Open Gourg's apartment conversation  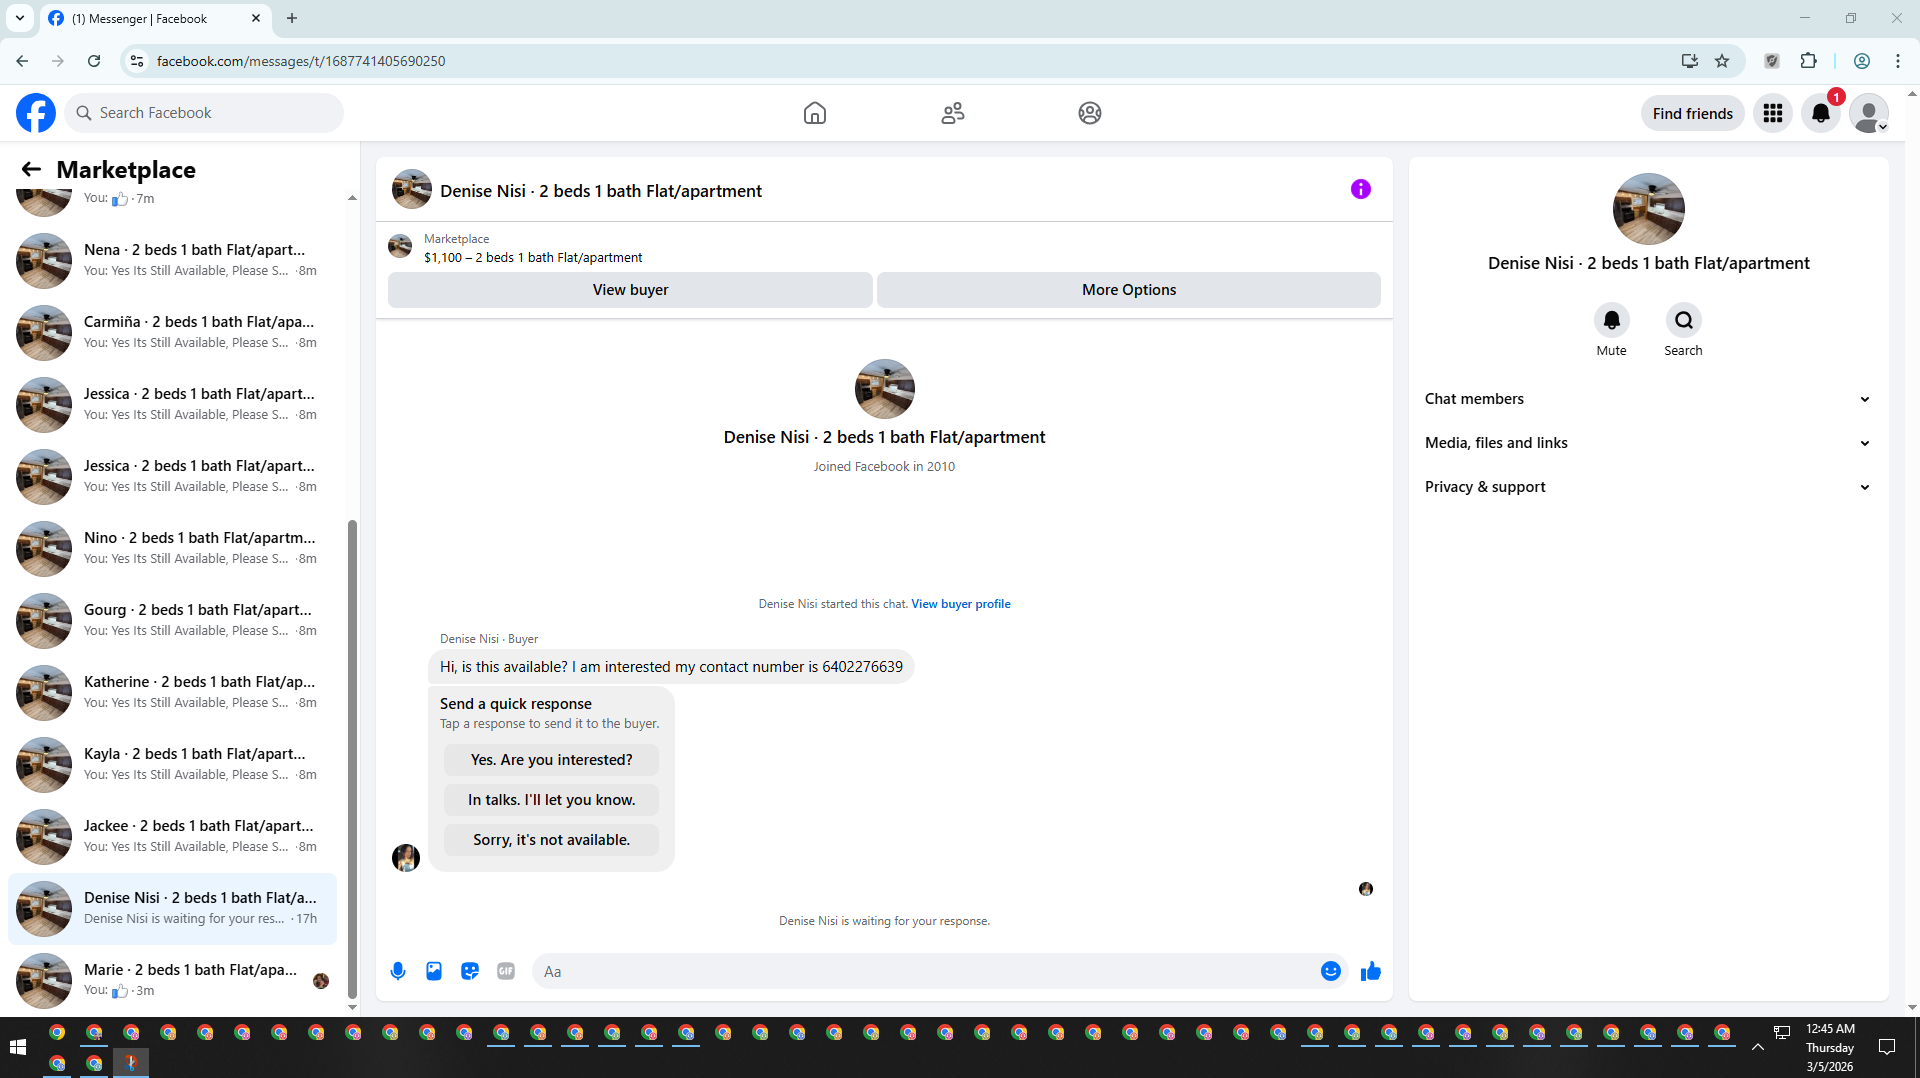click(x=172, y=620)
